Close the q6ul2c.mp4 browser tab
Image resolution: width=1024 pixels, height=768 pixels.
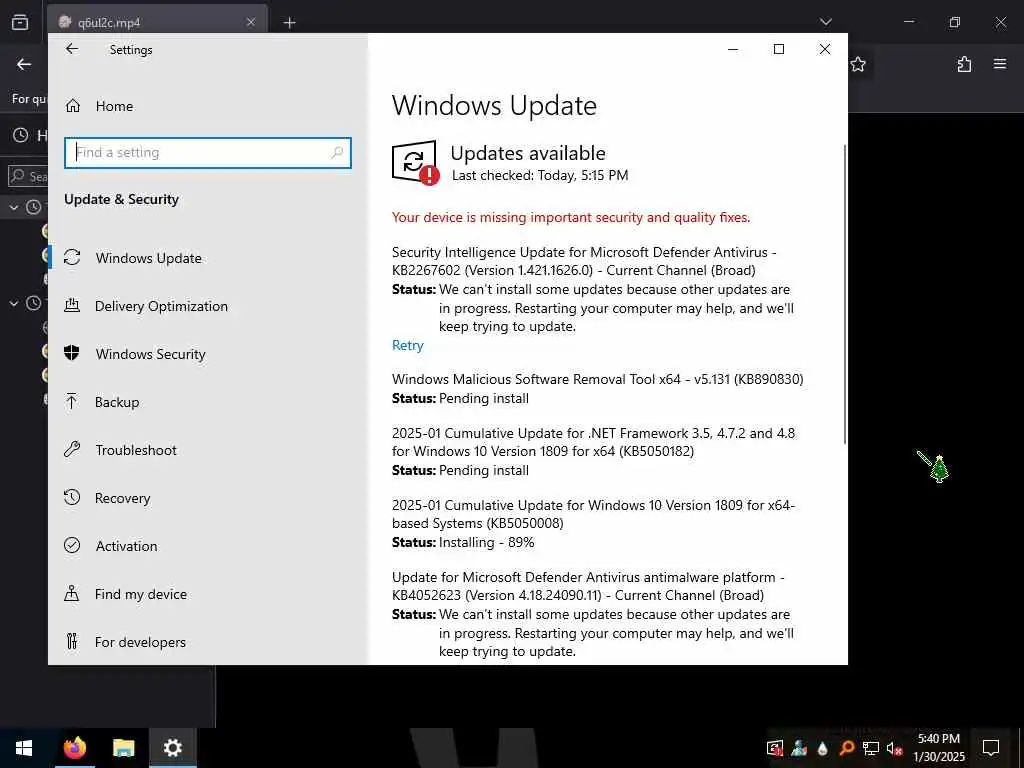[x=251, y=22]
